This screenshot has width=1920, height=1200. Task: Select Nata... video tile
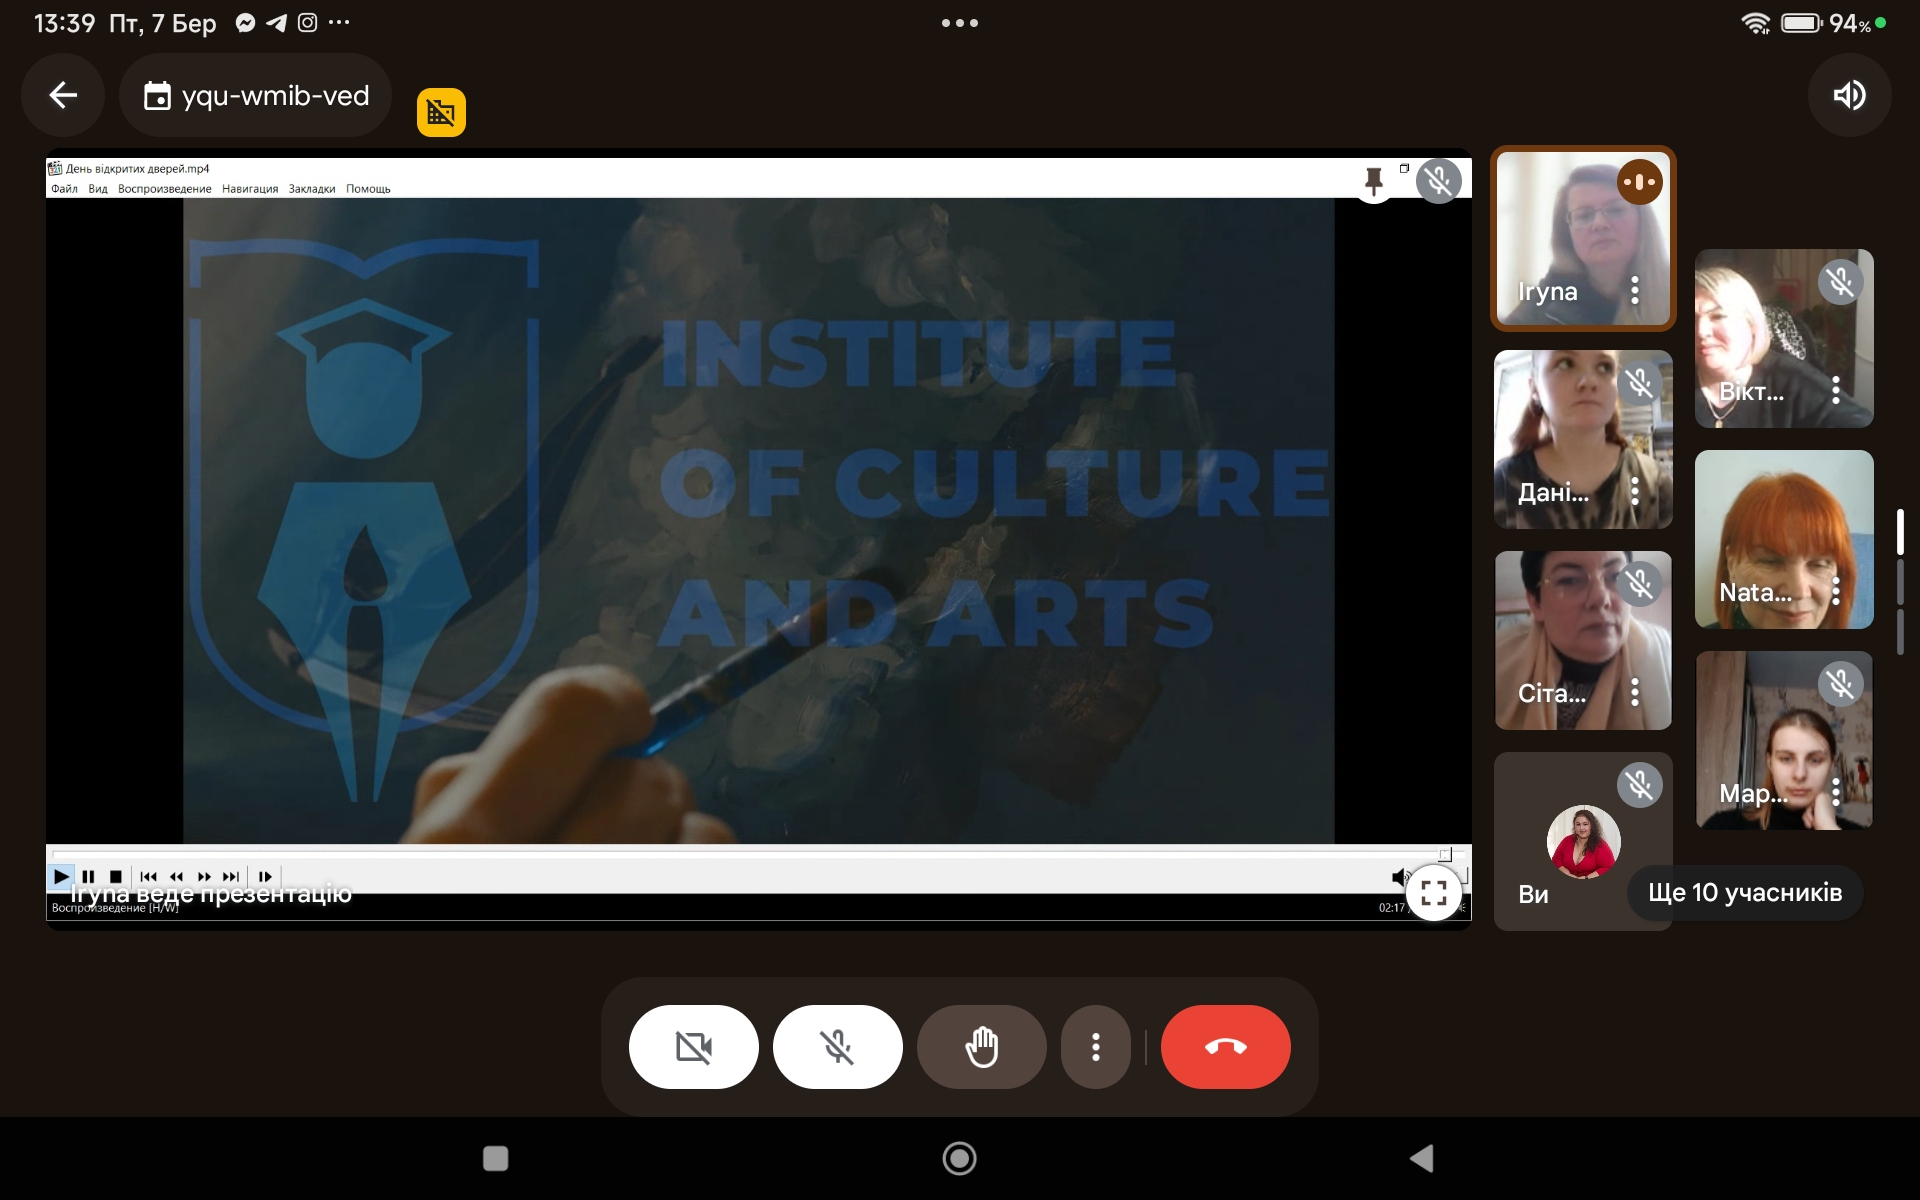[x=1784, y=539]
